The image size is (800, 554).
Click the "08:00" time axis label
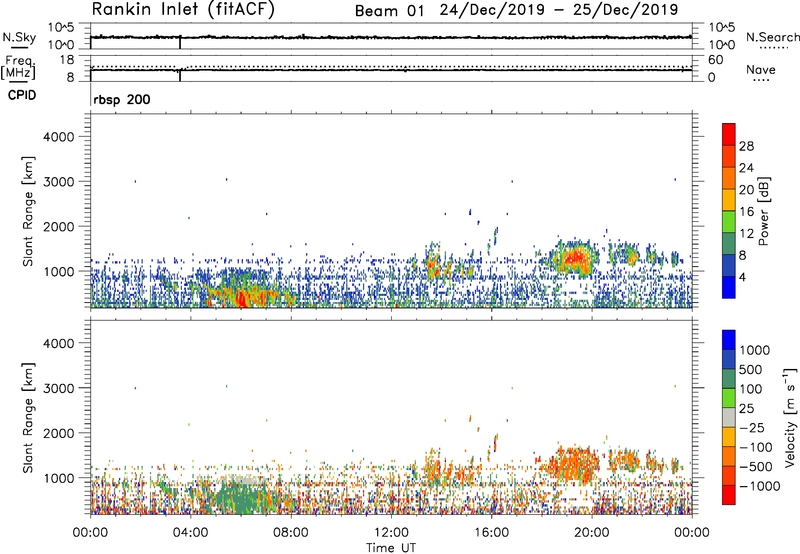pos(291,533)
